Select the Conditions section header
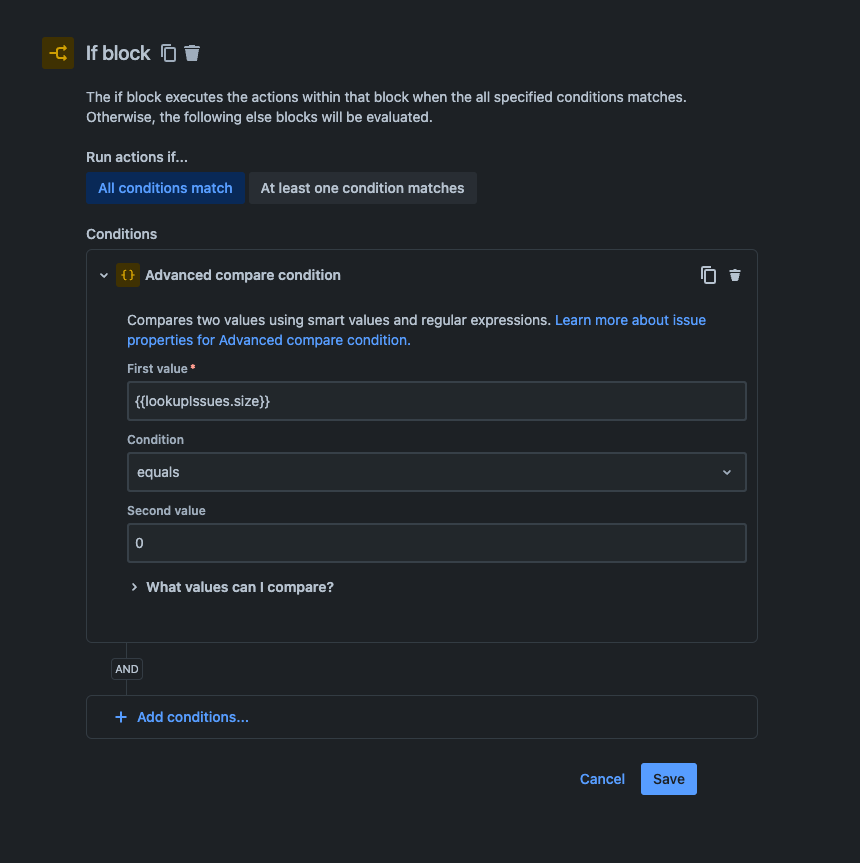 tap(121, 234)
